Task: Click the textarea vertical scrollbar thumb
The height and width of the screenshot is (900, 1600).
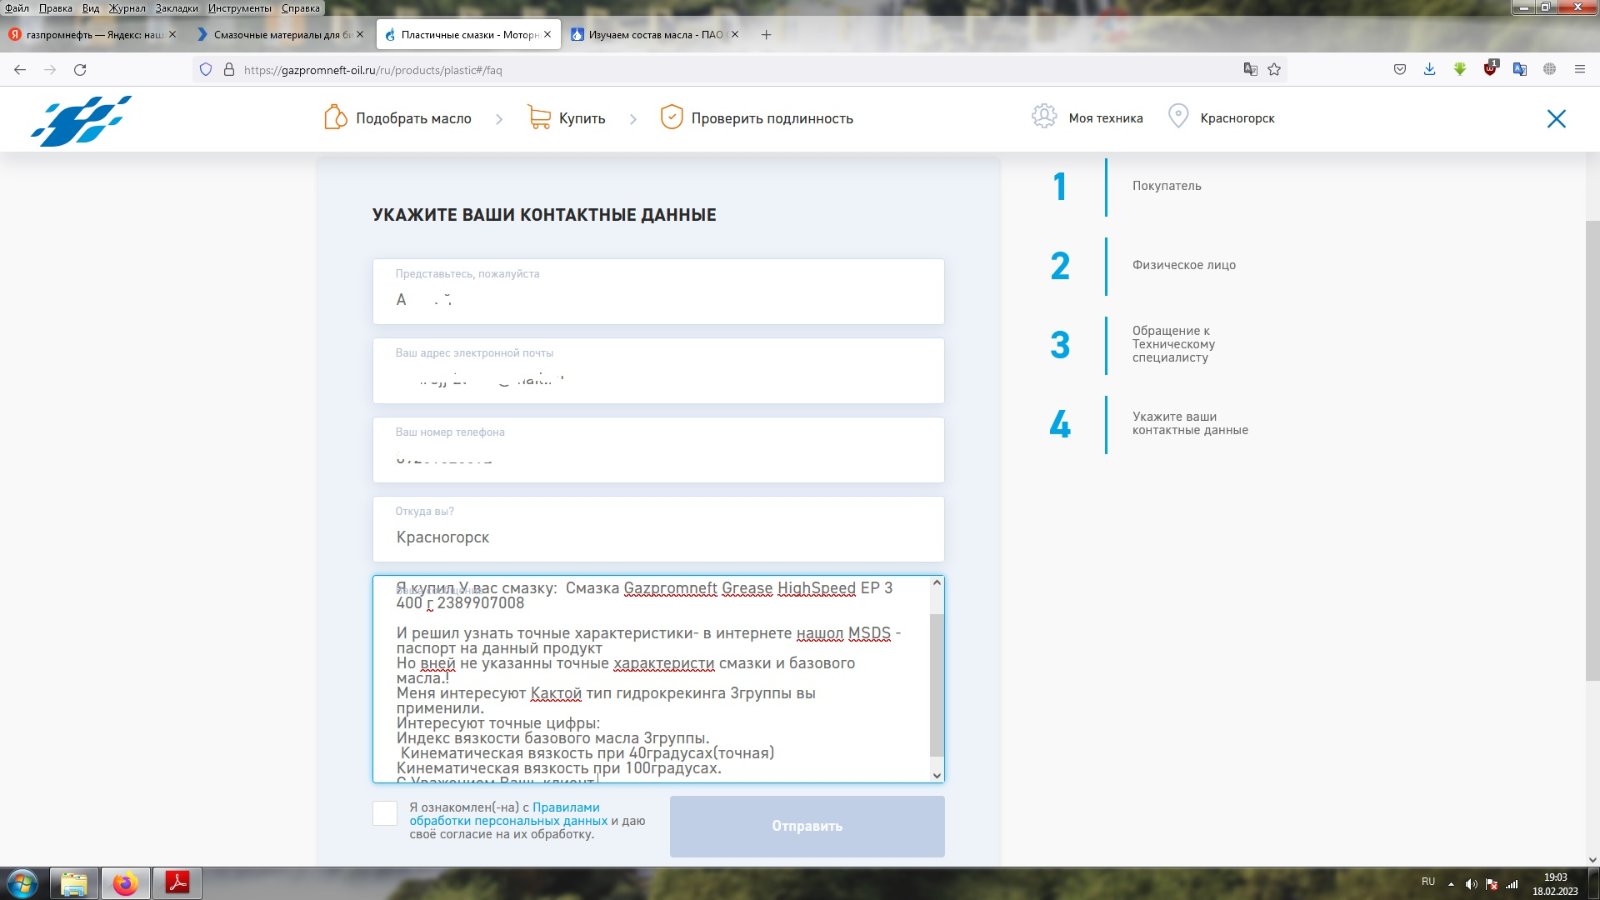Action: 937,685
